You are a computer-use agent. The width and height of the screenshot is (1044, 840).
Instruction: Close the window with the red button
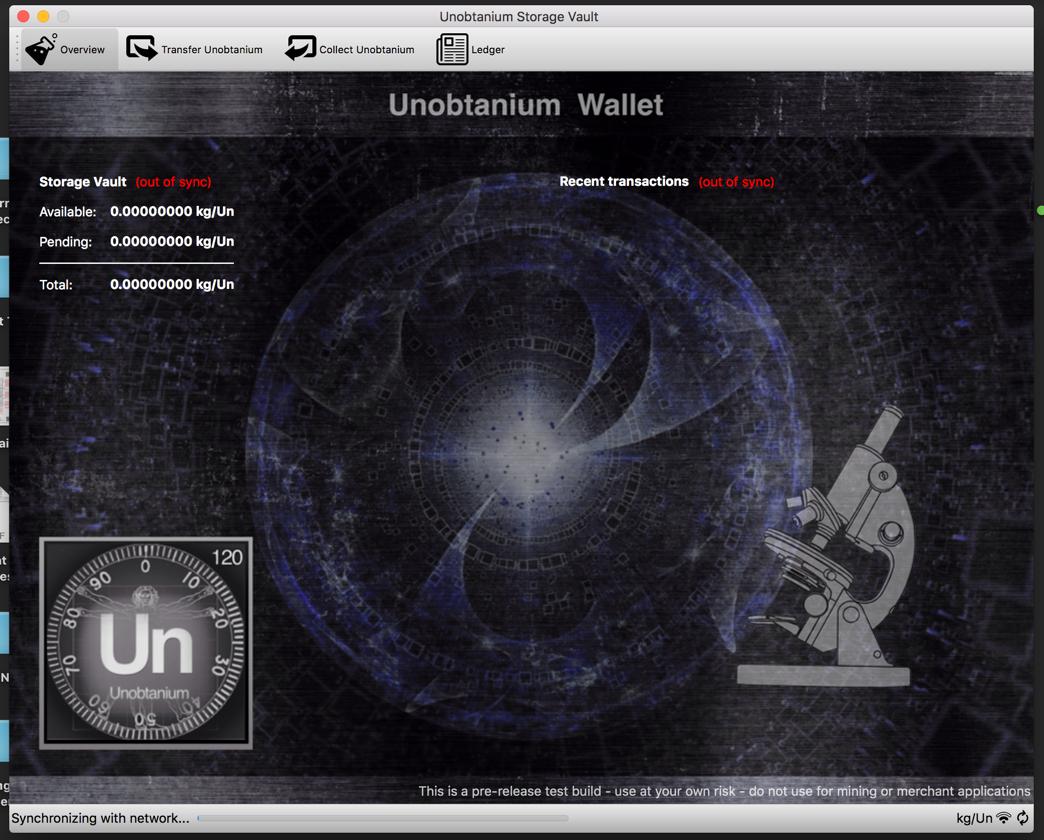click(x=23, y=16)
